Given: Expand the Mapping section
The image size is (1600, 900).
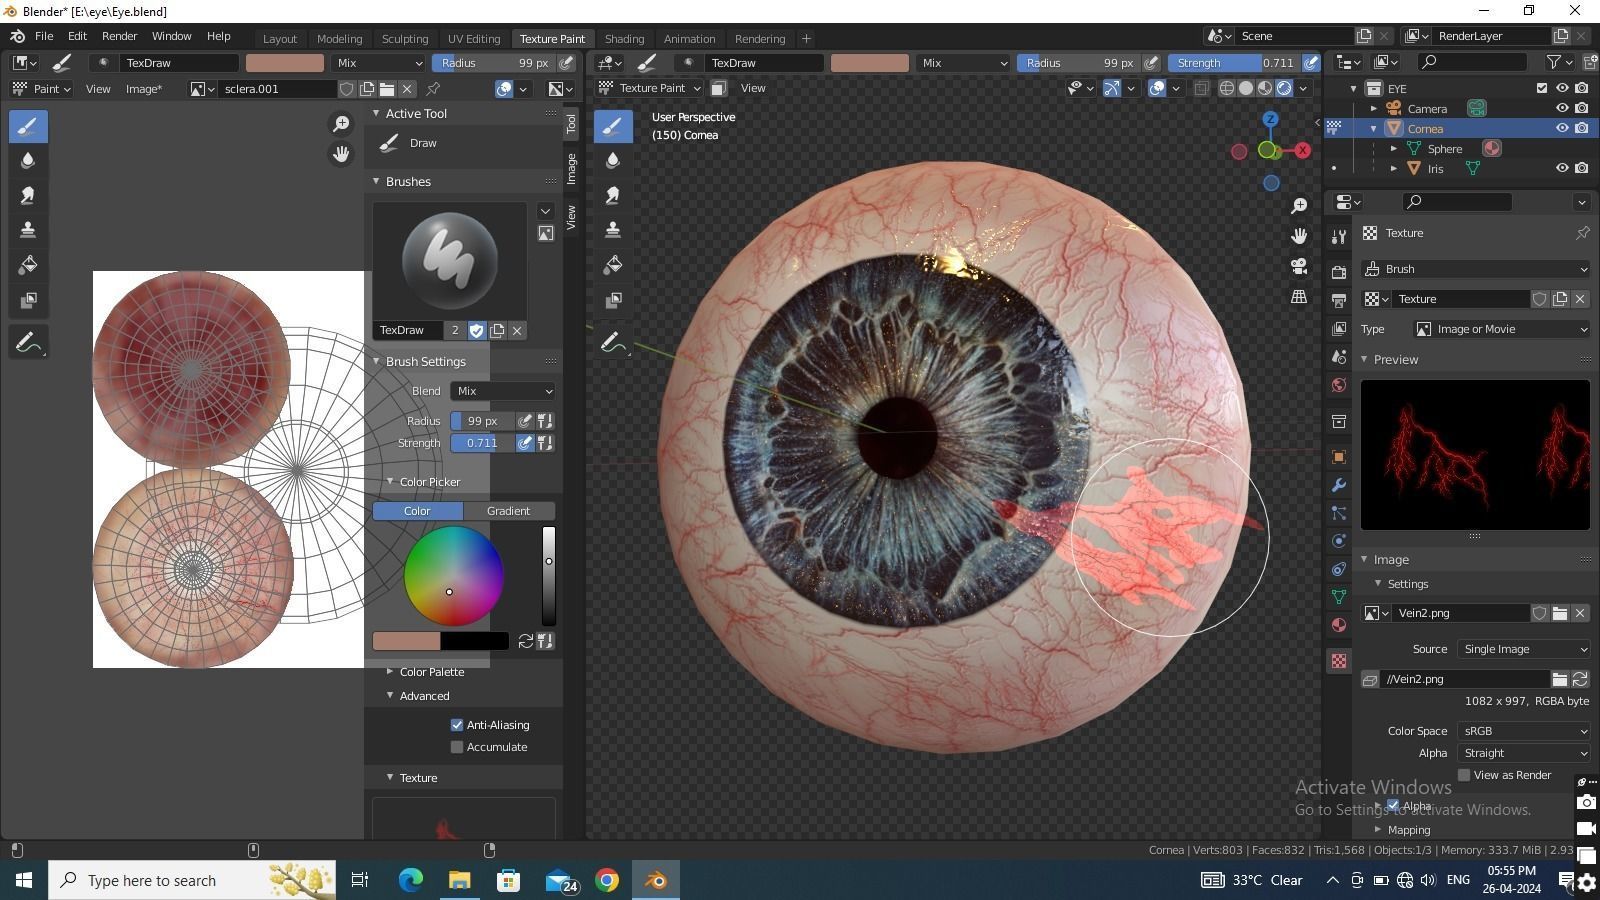Looking at the screenshot, I should click(x=1378, y=830).
